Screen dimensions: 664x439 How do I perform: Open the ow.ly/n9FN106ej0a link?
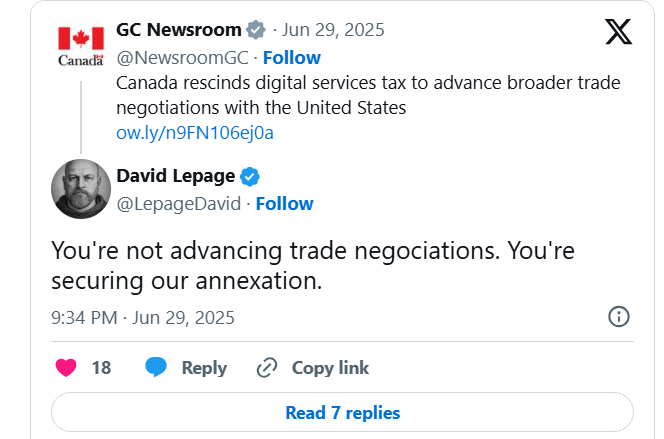[x=195, y=133]
